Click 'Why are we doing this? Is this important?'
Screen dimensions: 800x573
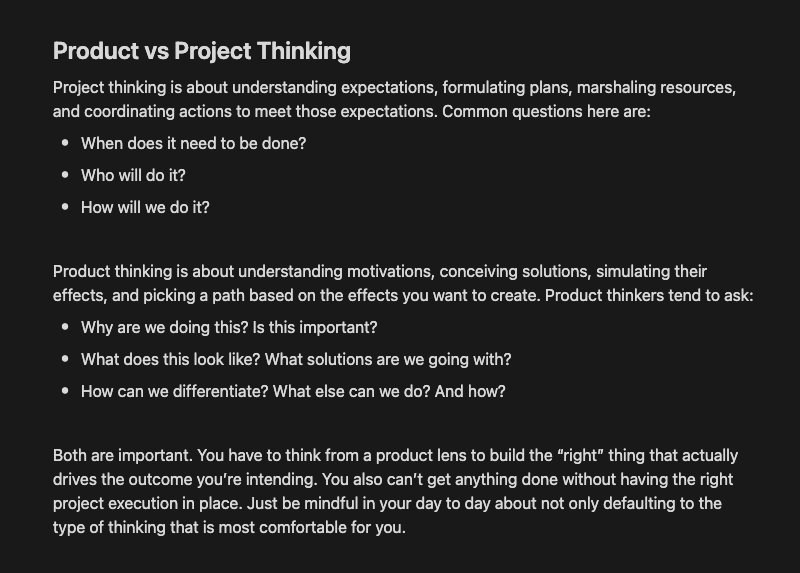click(229, 327)
